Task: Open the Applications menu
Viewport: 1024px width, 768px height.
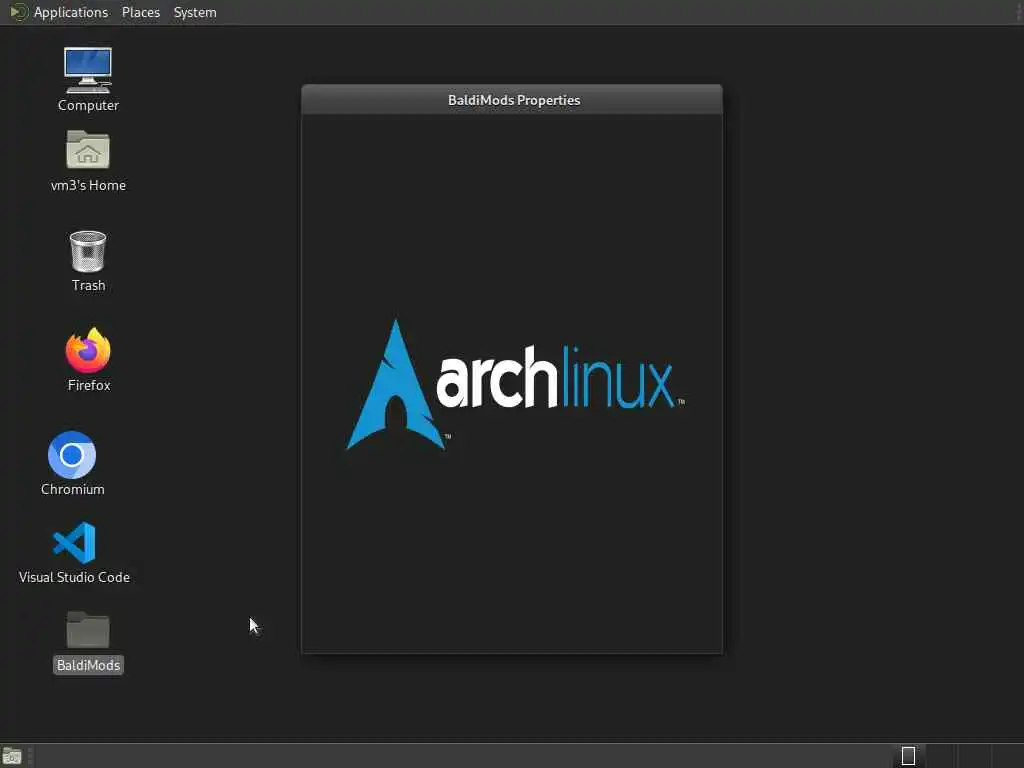Action: click(x=71, y=12)
